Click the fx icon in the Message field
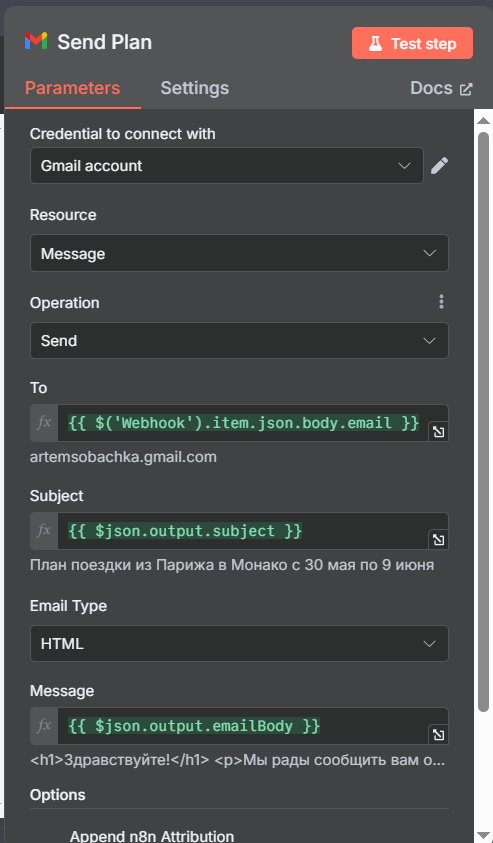 click(44, 726)
